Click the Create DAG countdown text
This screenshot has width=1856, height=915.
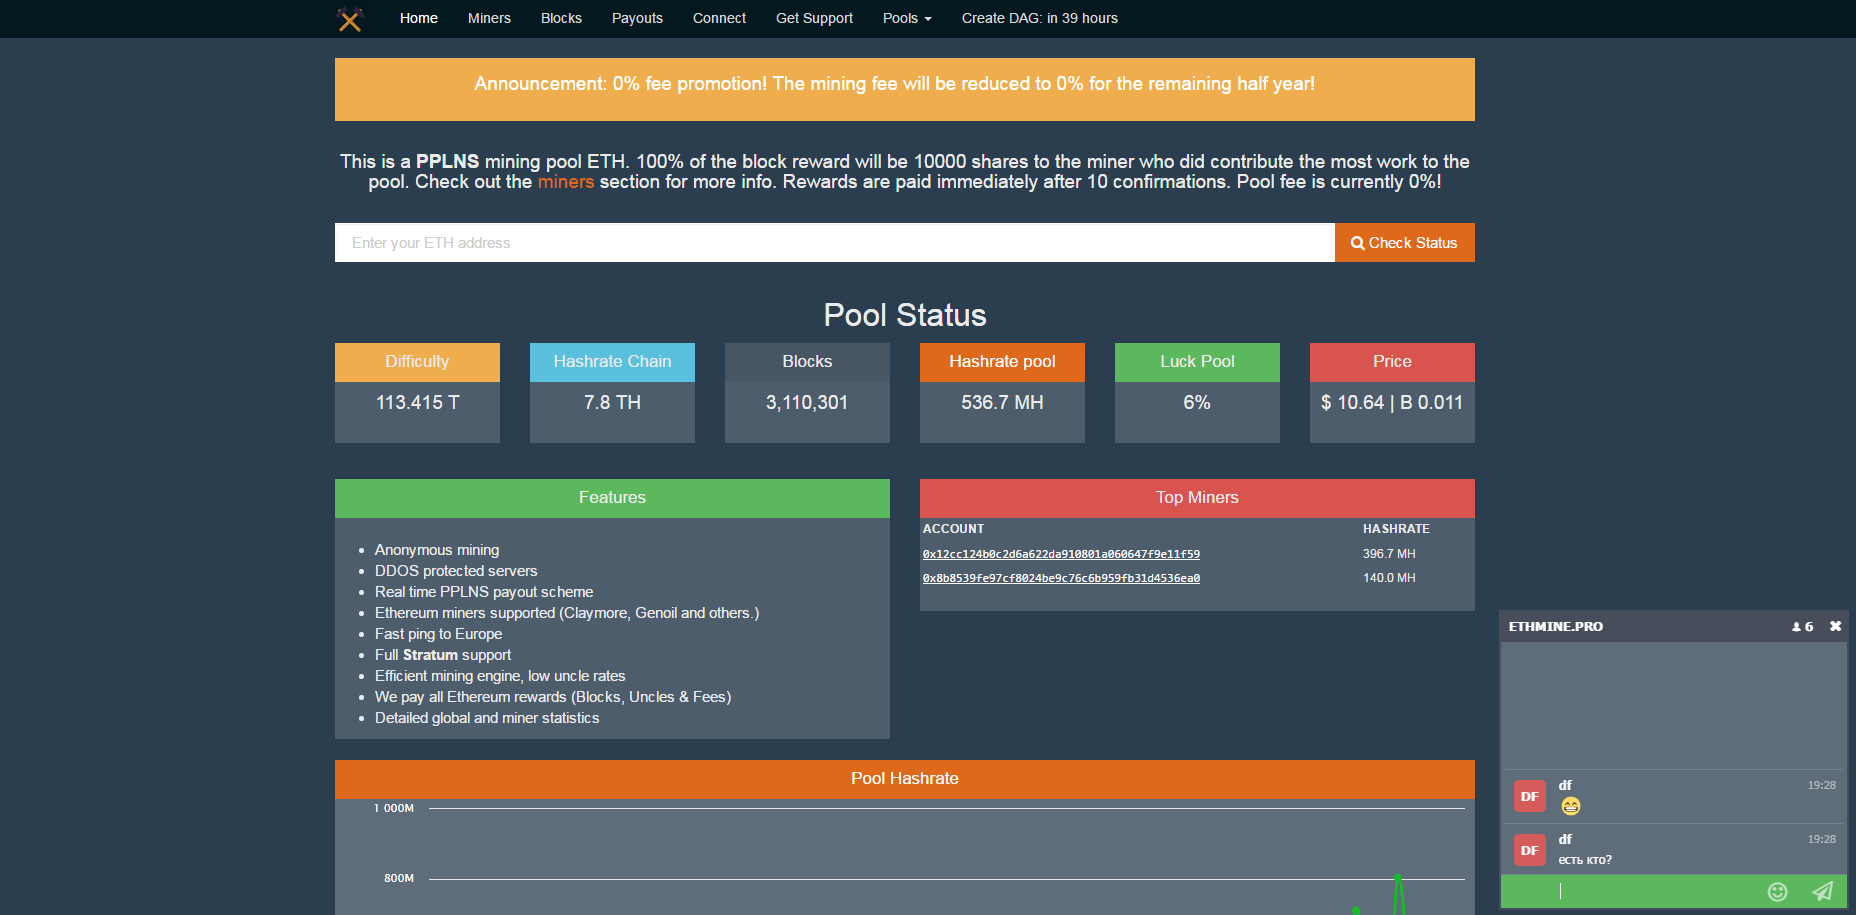coord(1040,18)
